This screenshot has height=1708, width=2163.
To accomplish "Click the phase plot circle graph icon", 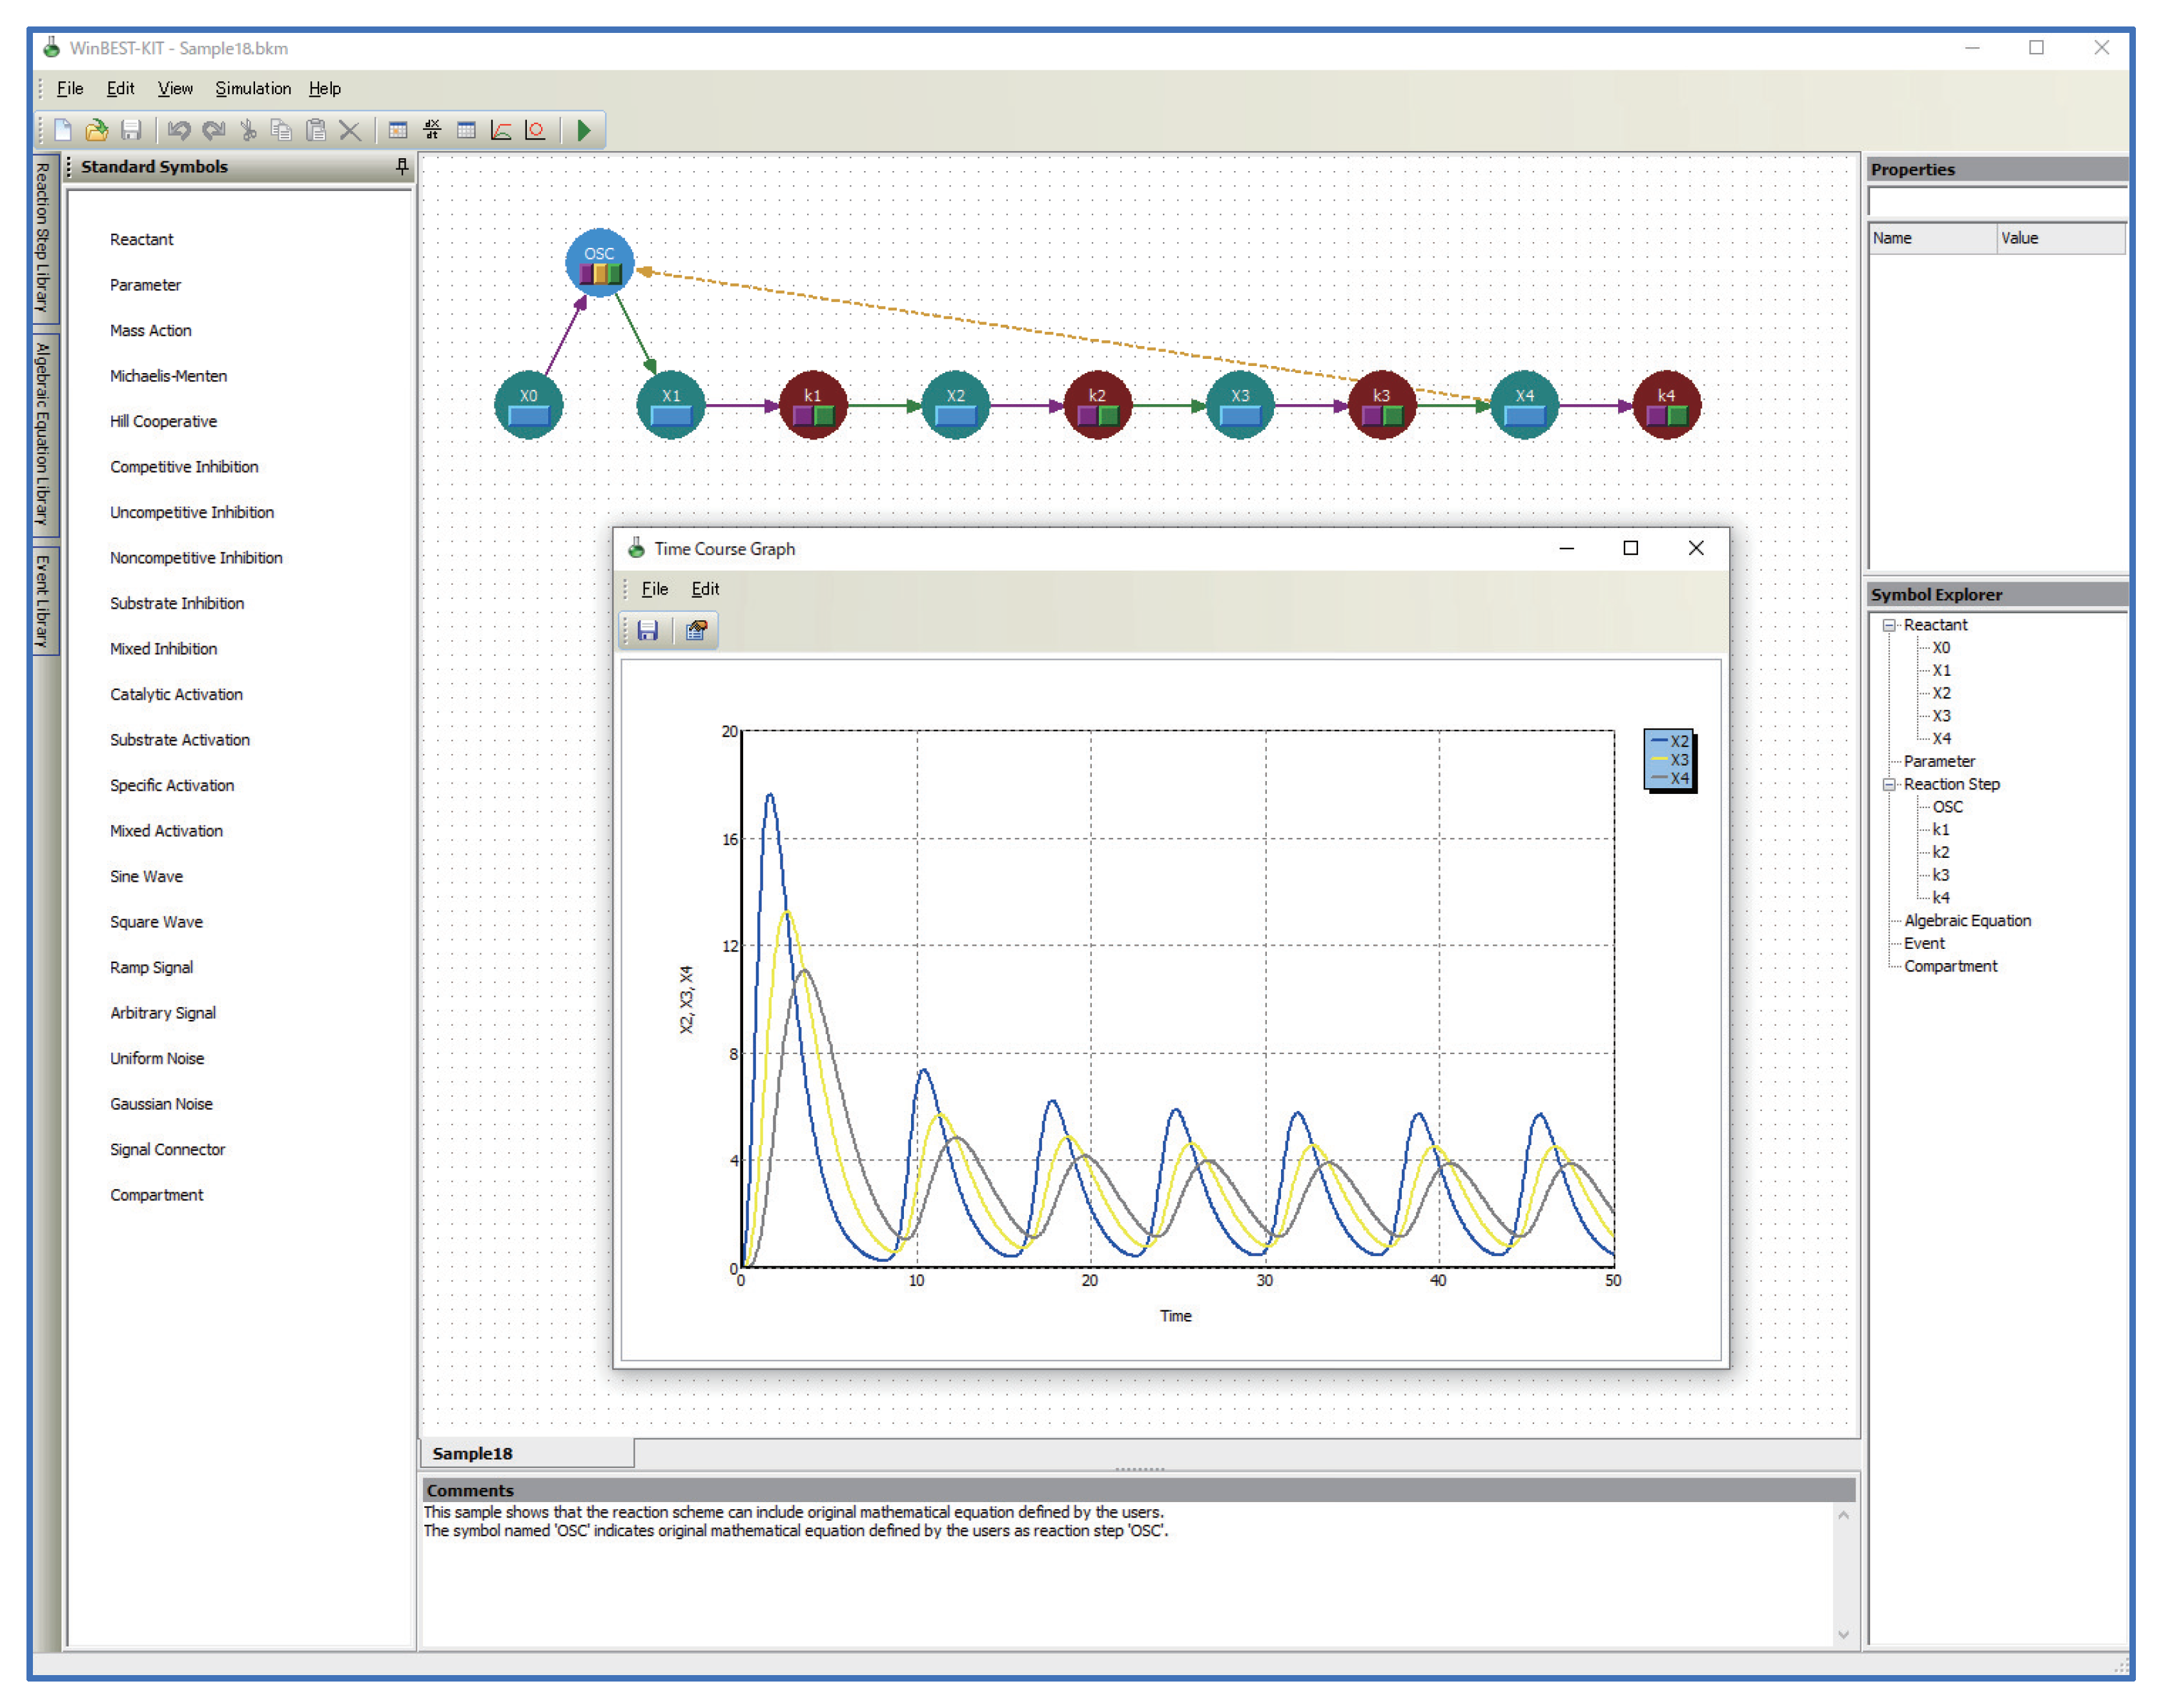I will pos(536,130).
